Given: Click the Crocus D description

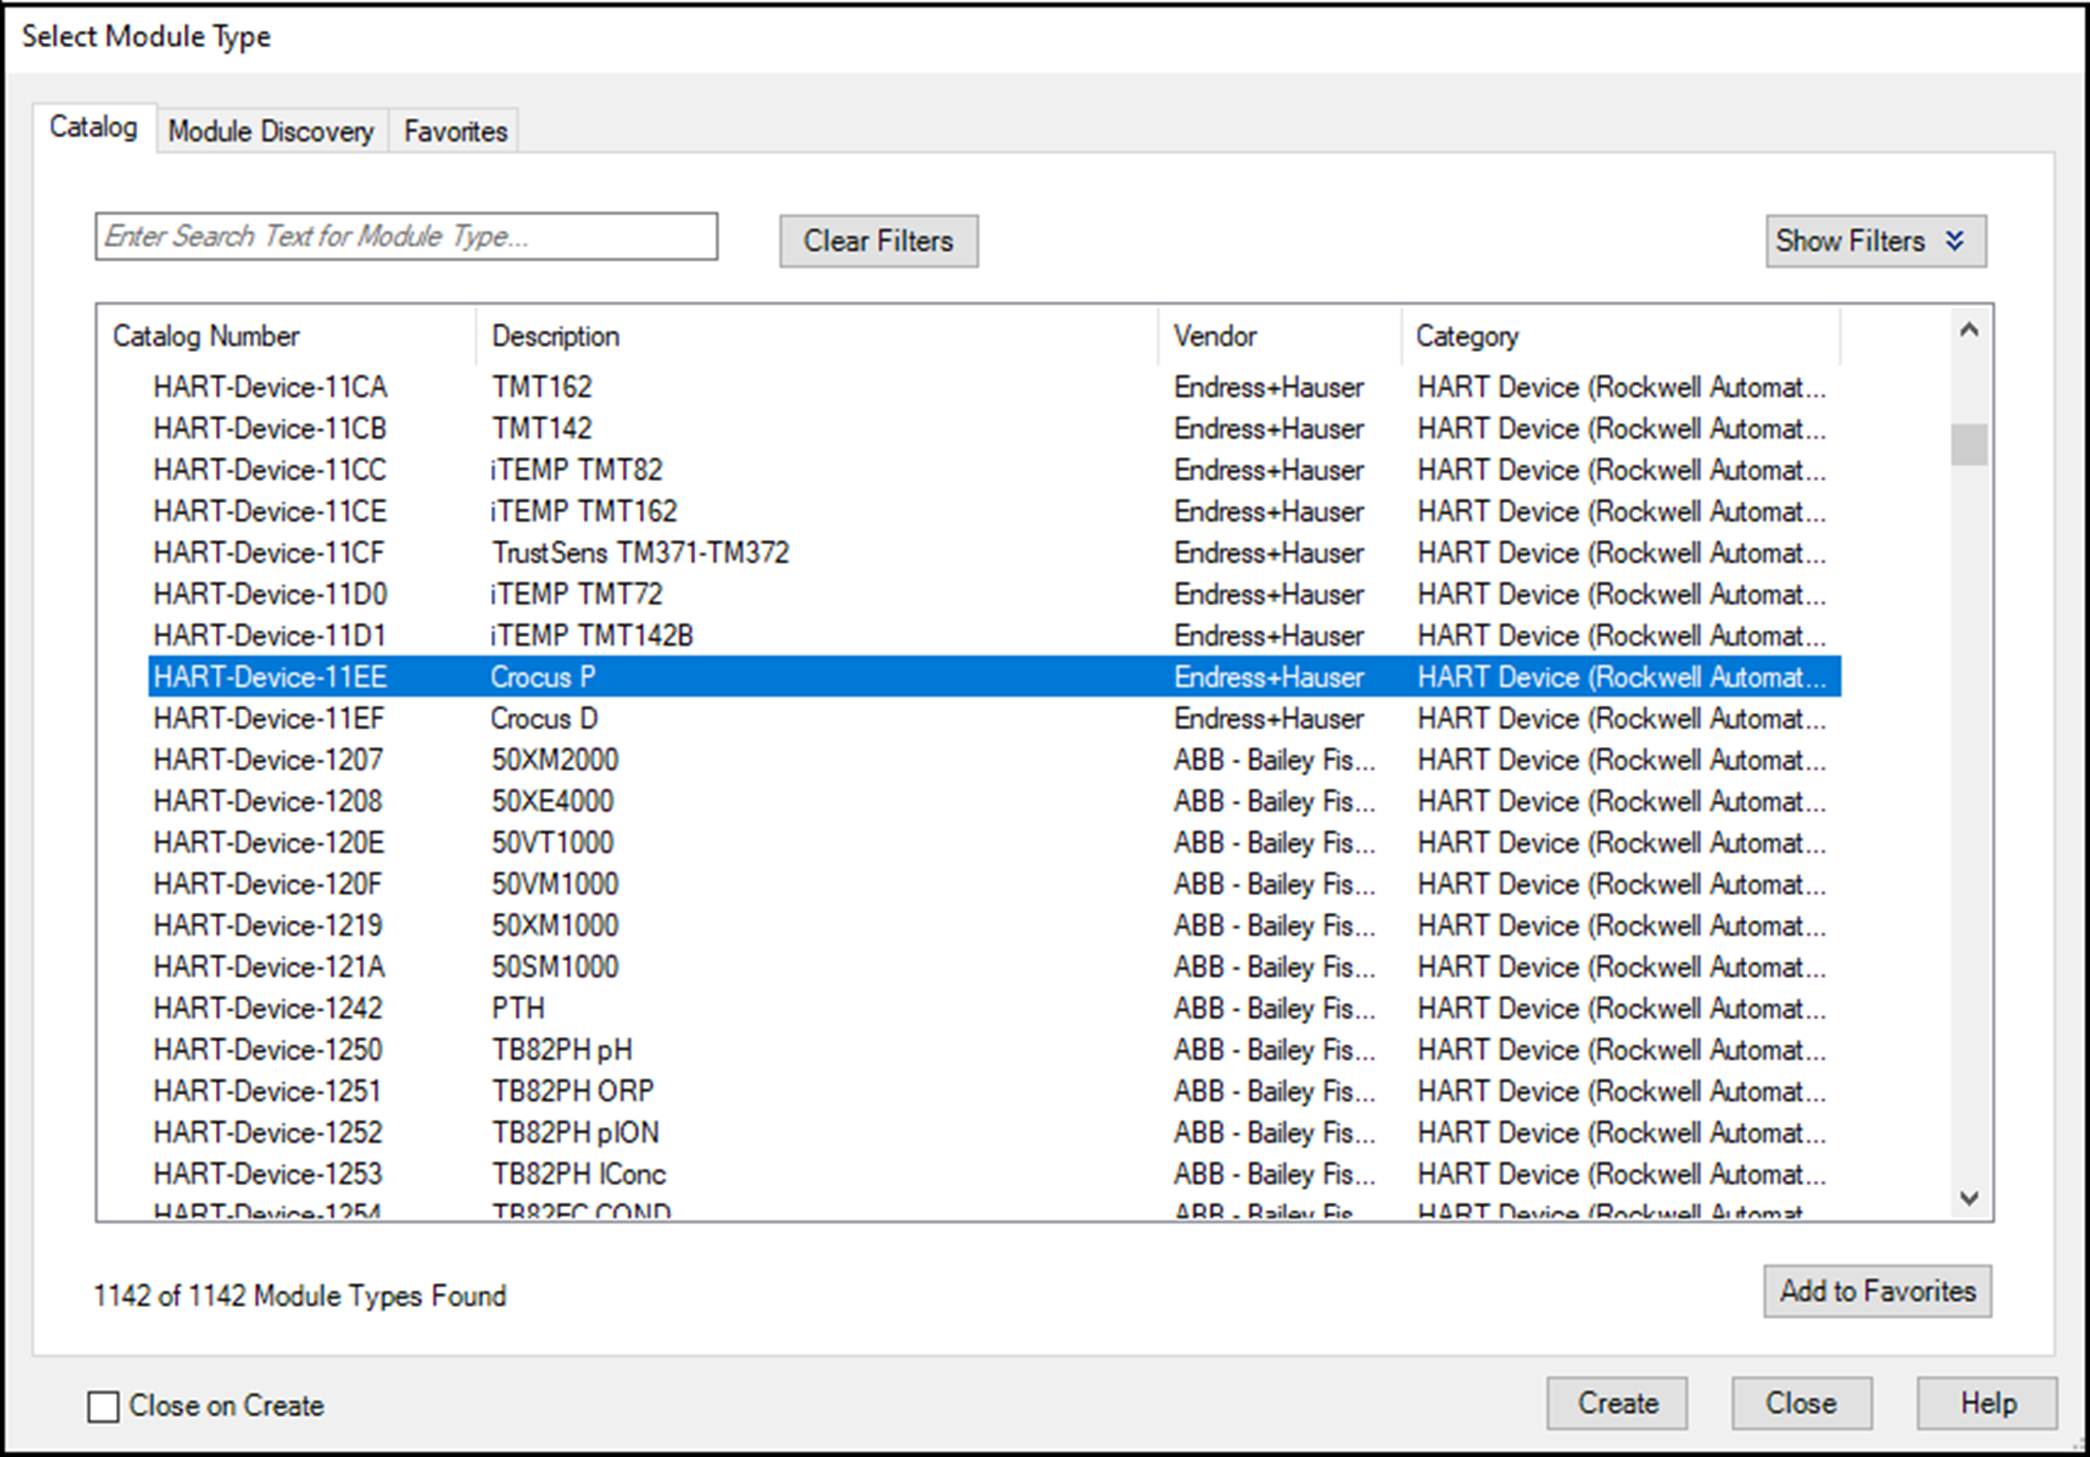Looking at the screenshot, I should (x=544, y=718).
